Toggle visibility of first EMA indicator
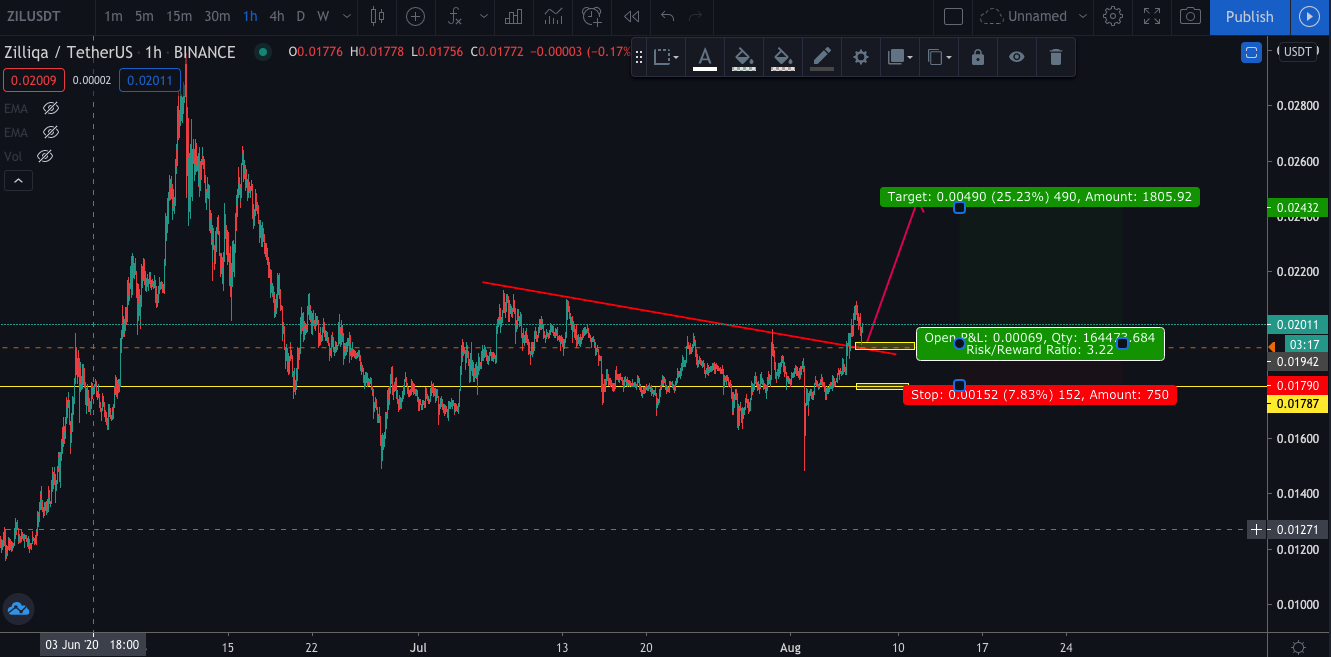 coord(51,108)
